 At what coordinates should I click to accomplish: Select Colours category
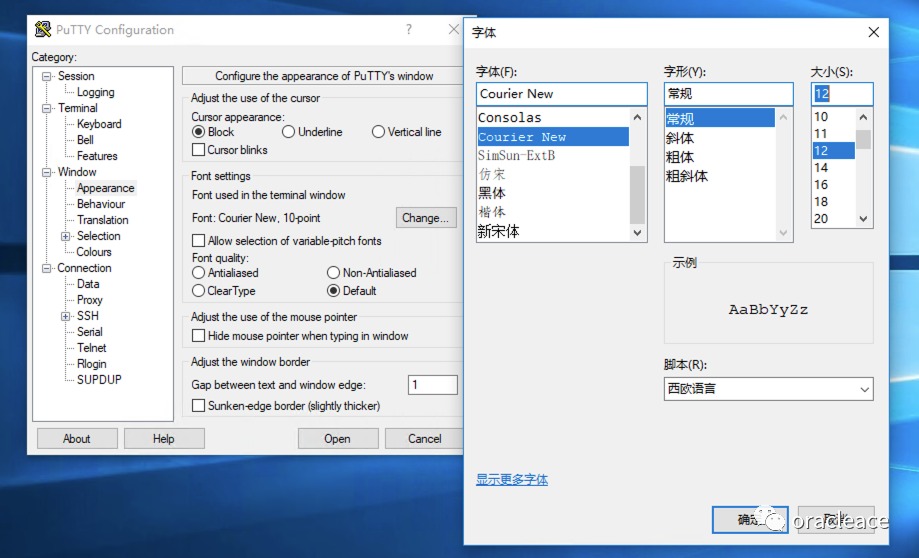point(94,251)
